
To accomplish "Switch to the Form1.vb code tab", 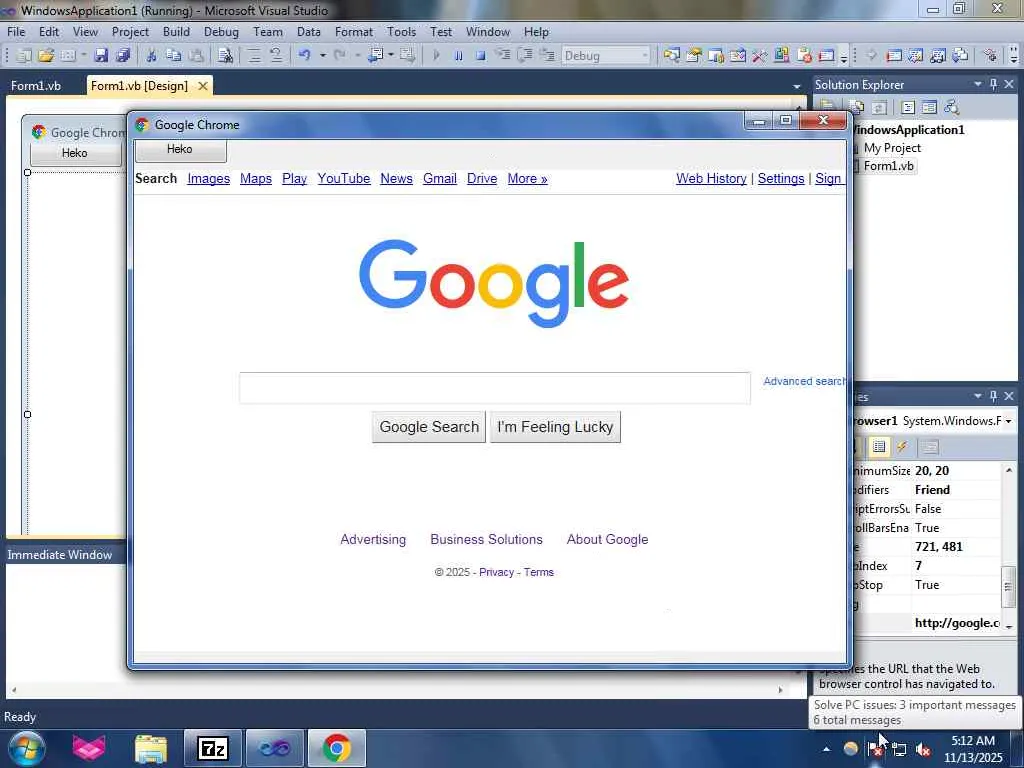I will pos(36,86).
